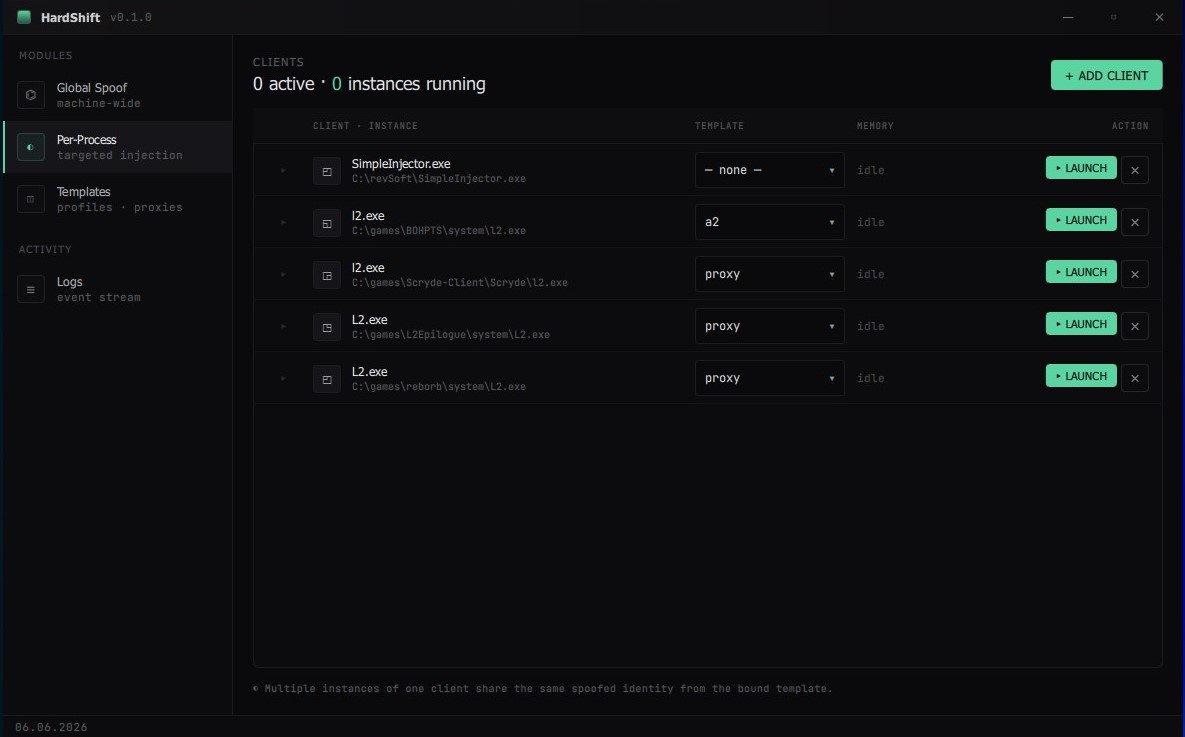This screenshot has height=737, width=1185.
Task: Open proxy template dropdown for L2Epilogue
Action: pyautogui.click(x=769, y=327)
